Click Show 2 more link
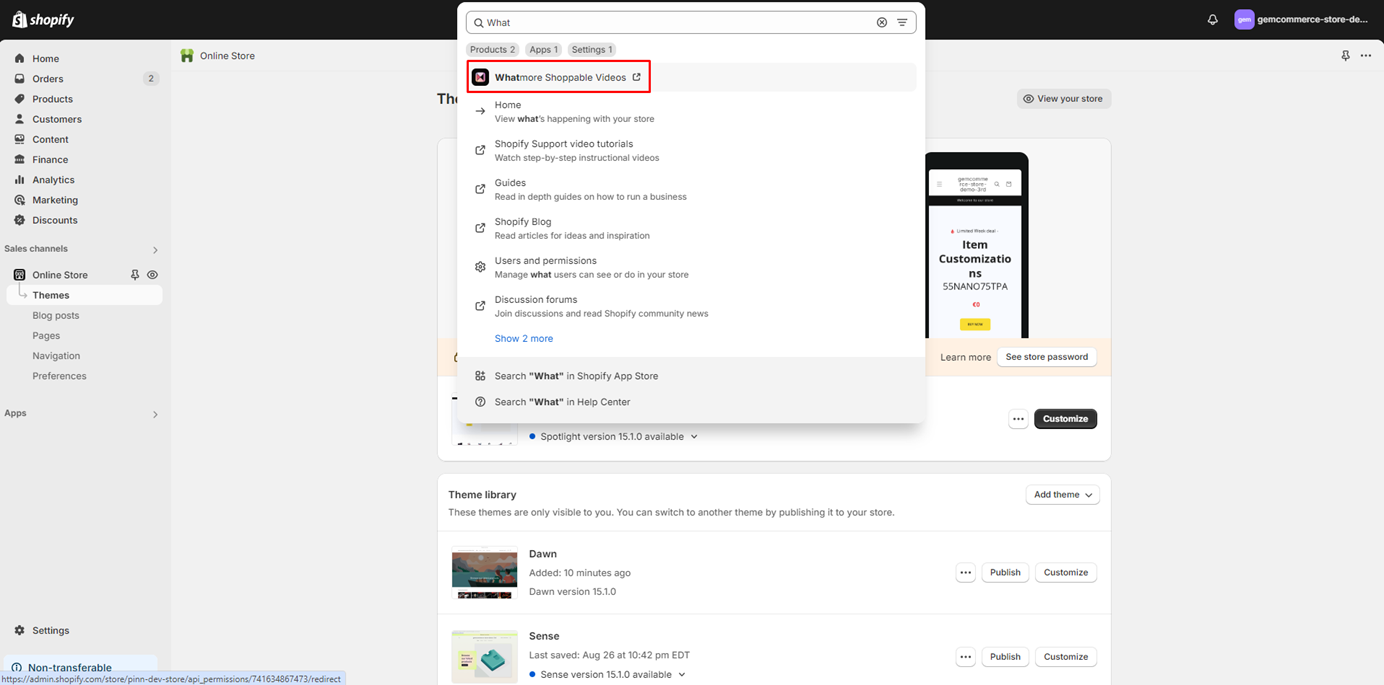Viewport: 1384px width, 685px height. click(x=523, y=339)
